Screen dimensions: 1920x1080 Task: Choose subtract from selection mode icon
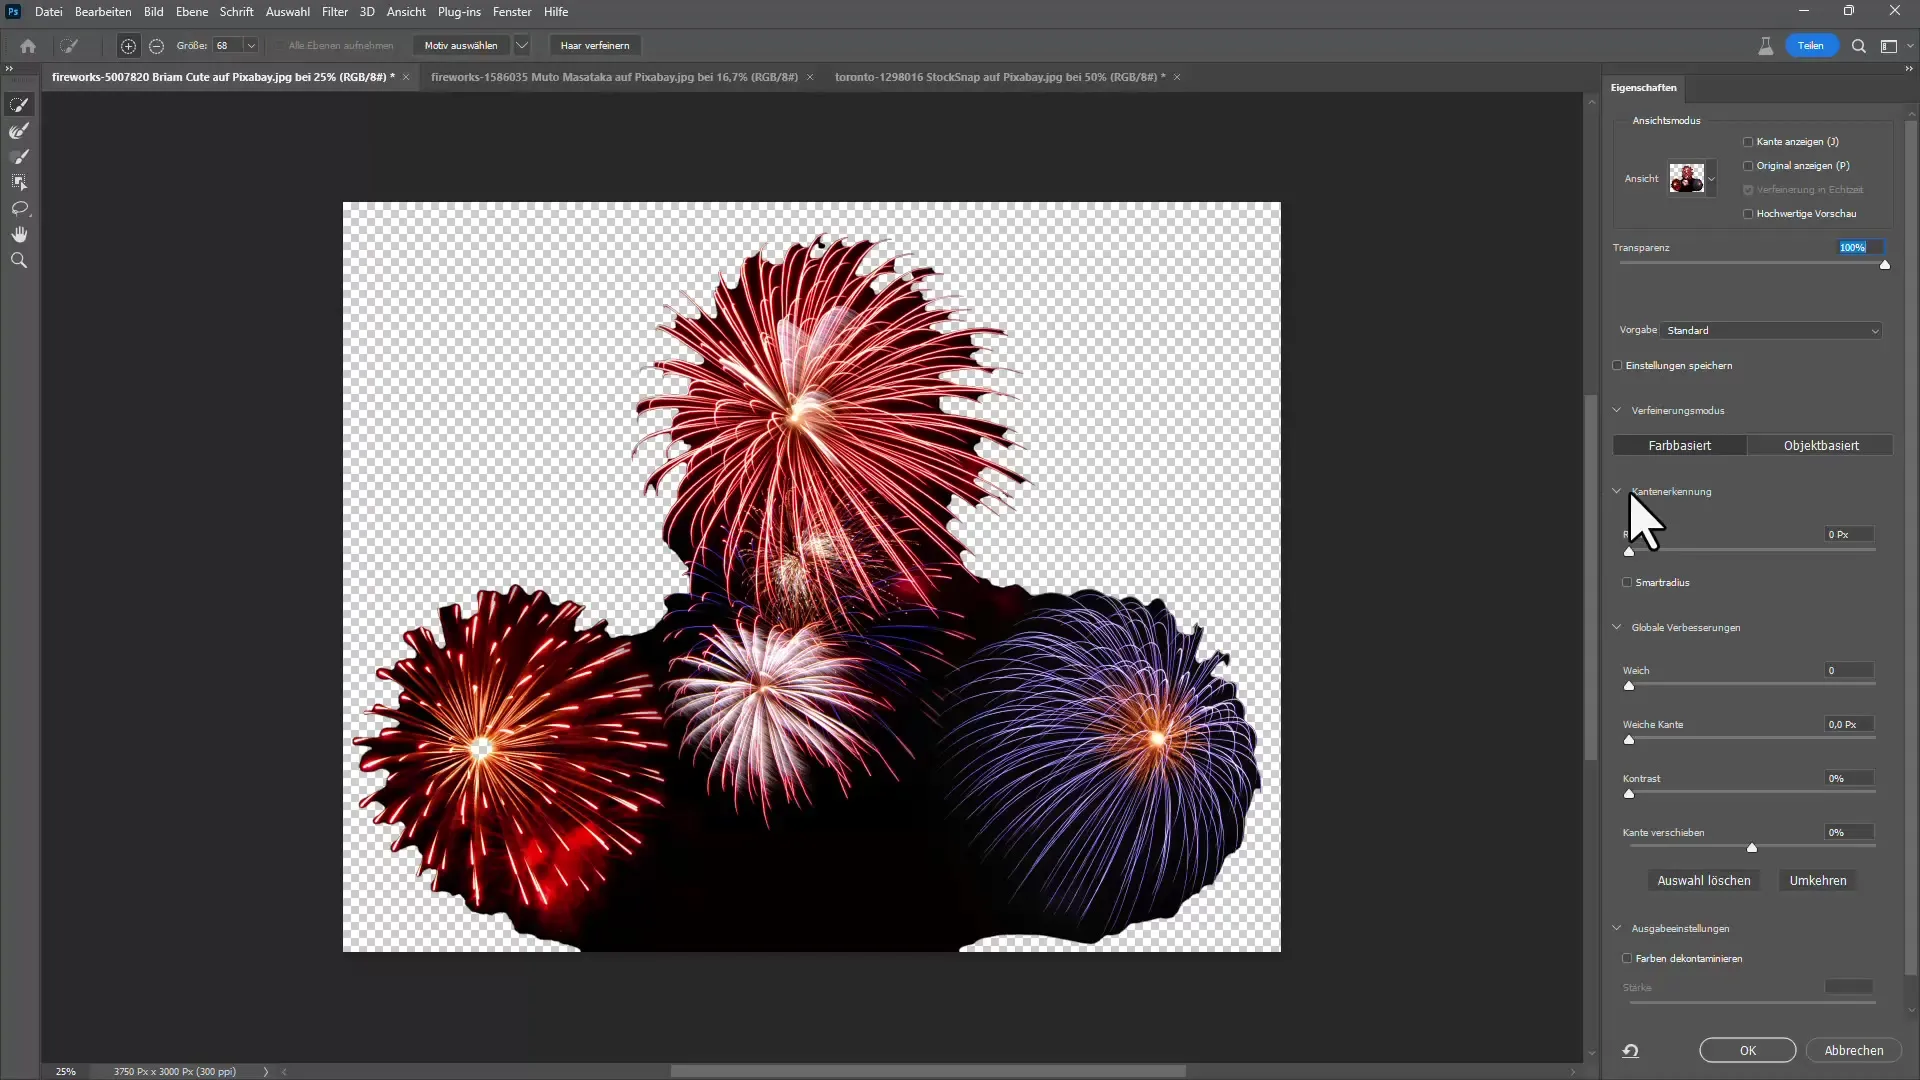tap(156, 46)
